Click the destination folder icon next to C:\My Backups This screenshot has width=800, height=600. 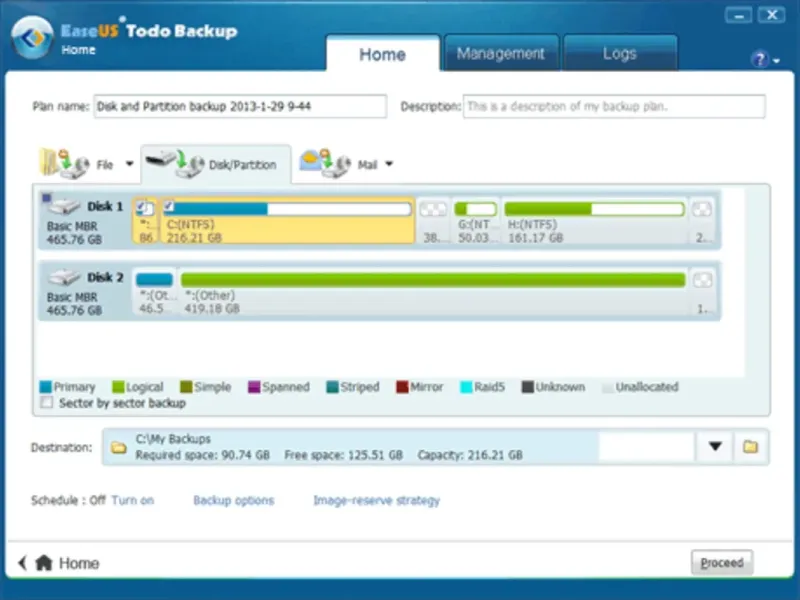pos(118,447)
